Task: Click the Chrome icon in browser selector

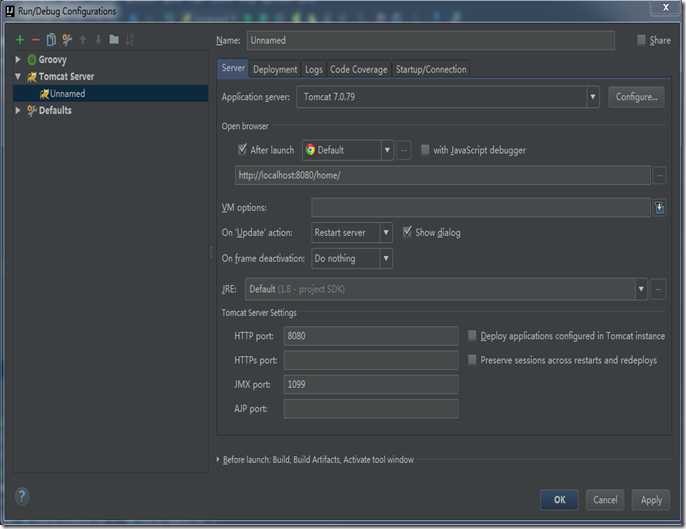Action: pos(310,150)
